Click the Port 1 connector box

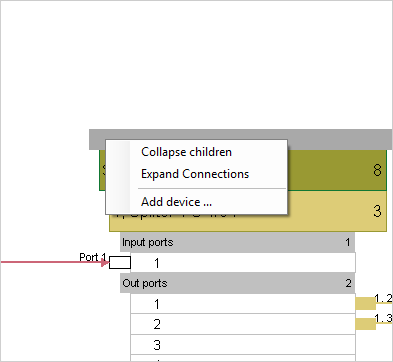point(120,263)
